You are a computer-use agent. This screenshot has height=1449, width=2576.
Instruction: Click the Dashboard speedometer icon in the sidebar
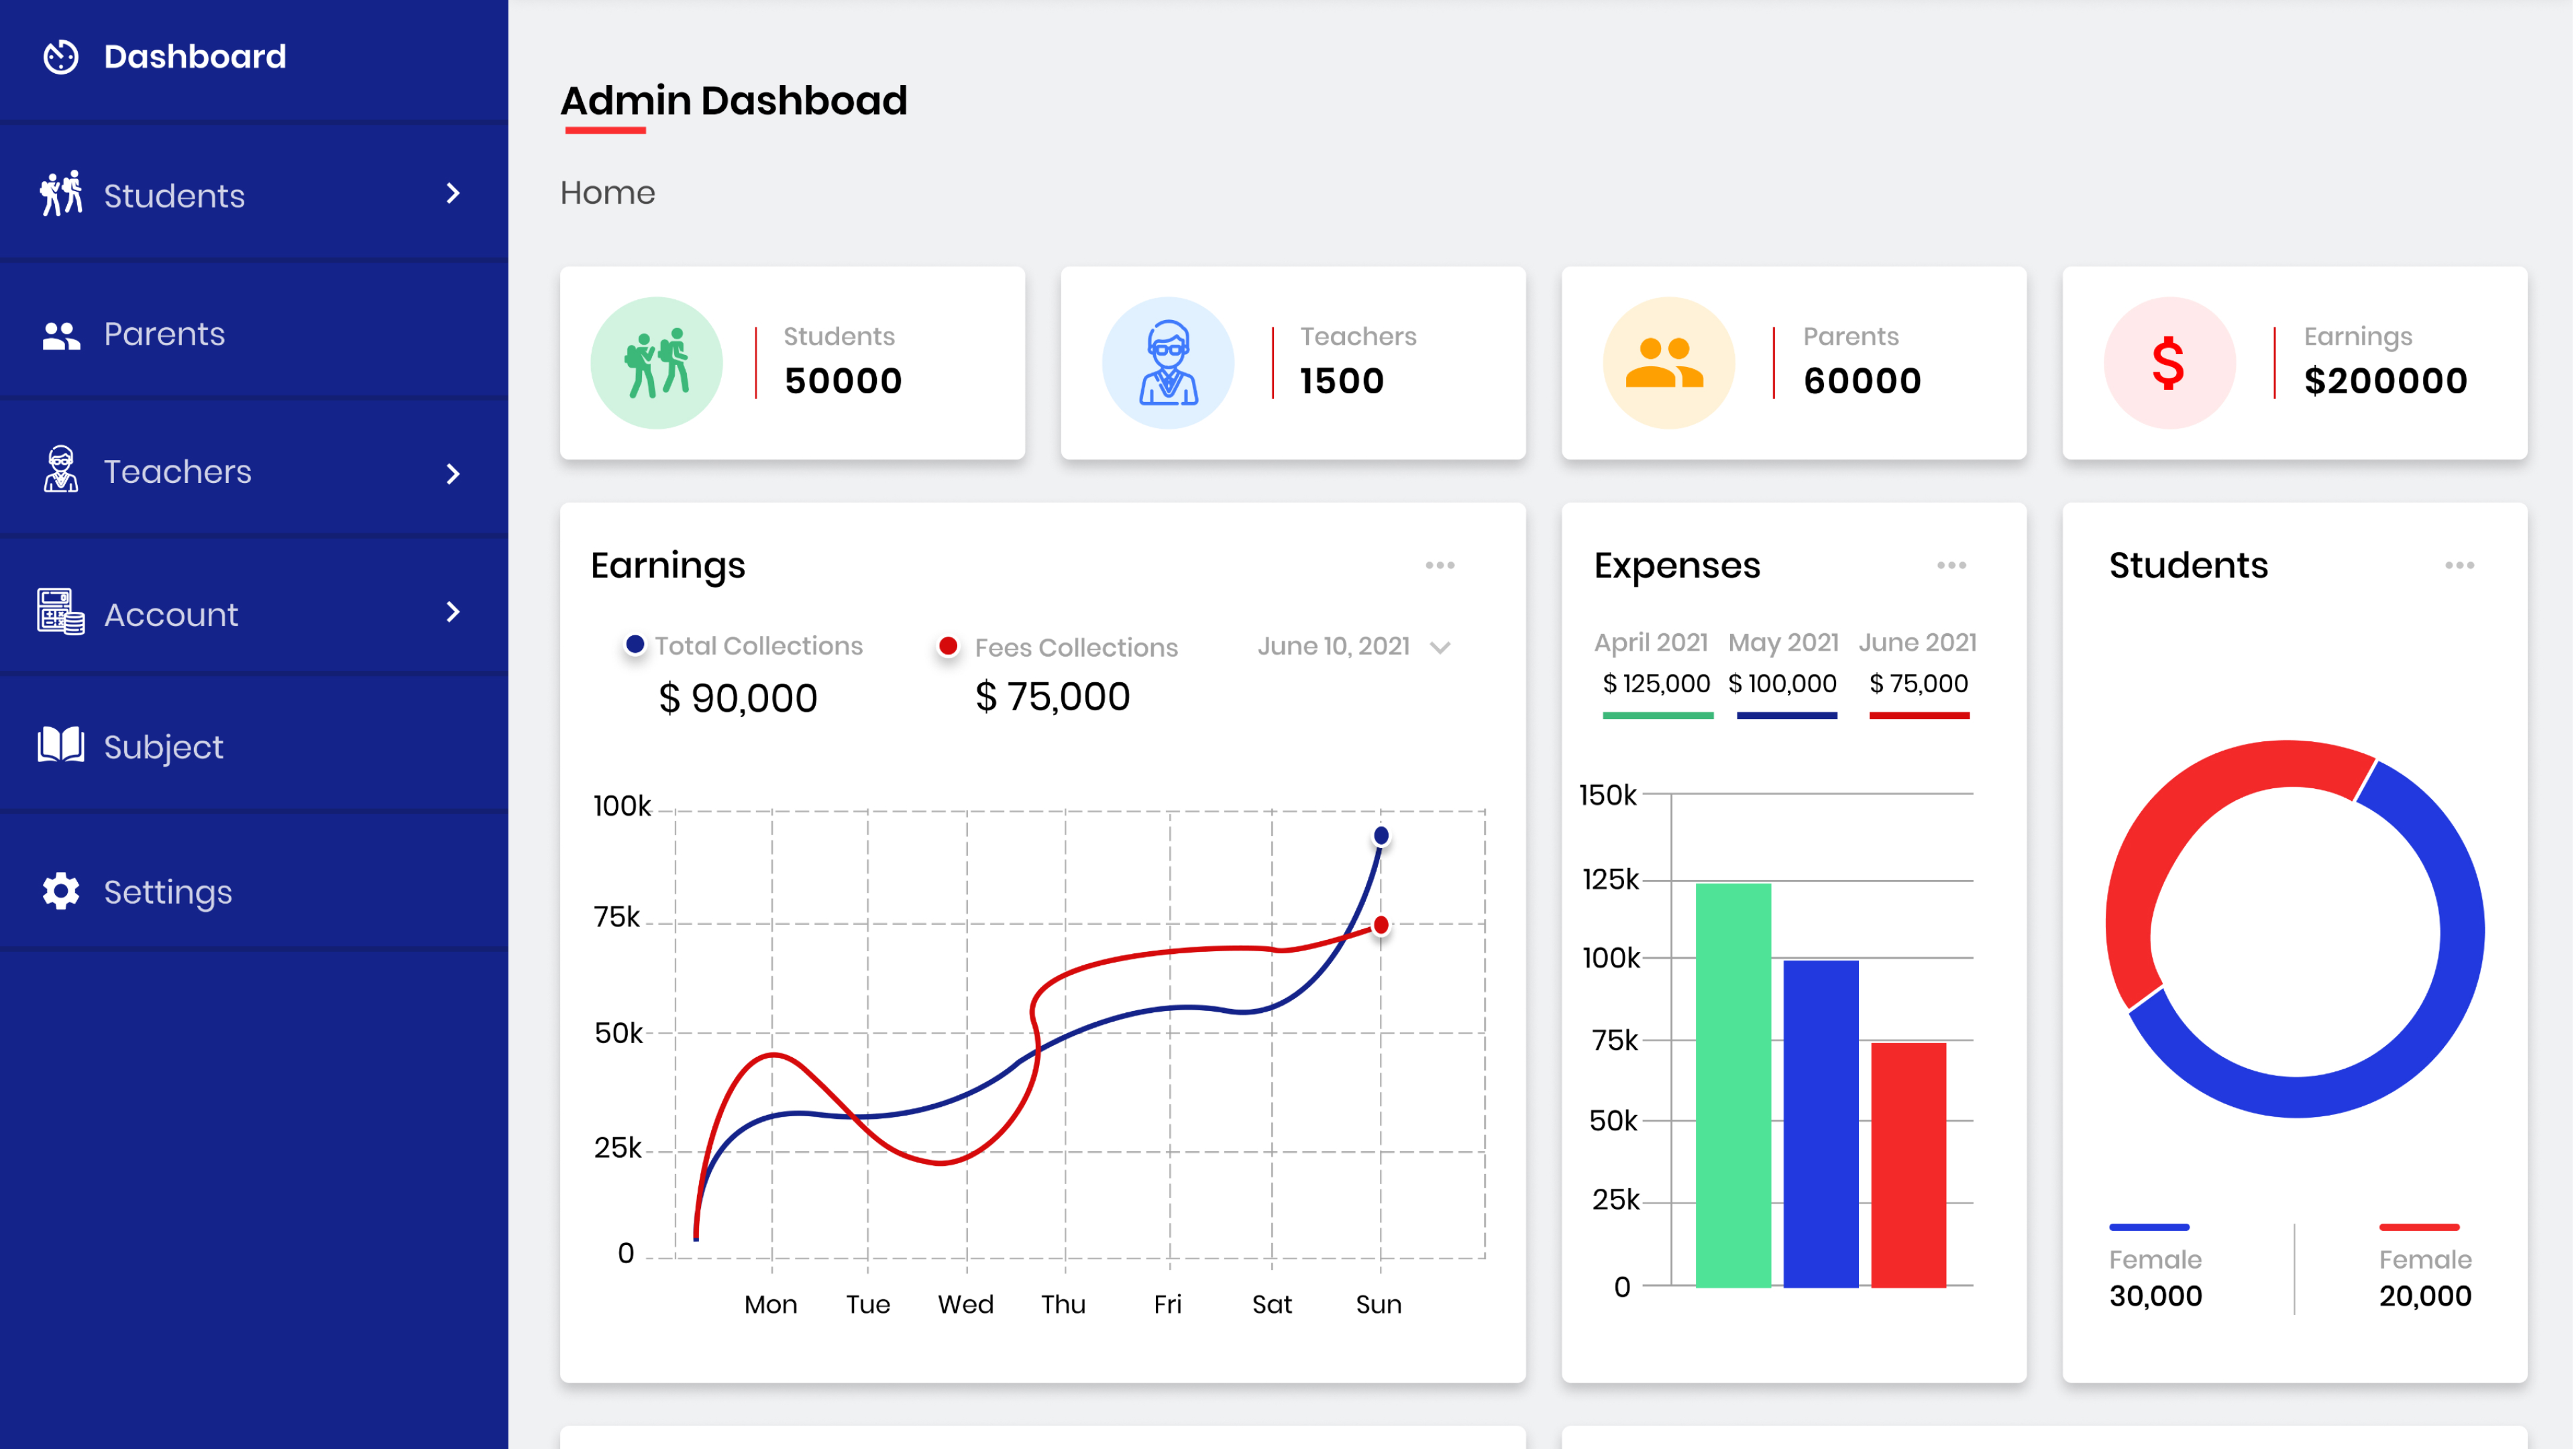coord(61,57)
